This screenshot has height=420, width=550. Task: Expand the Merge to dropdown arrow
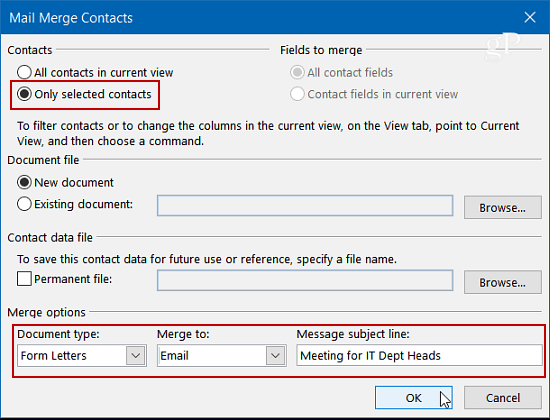point(275,356)
